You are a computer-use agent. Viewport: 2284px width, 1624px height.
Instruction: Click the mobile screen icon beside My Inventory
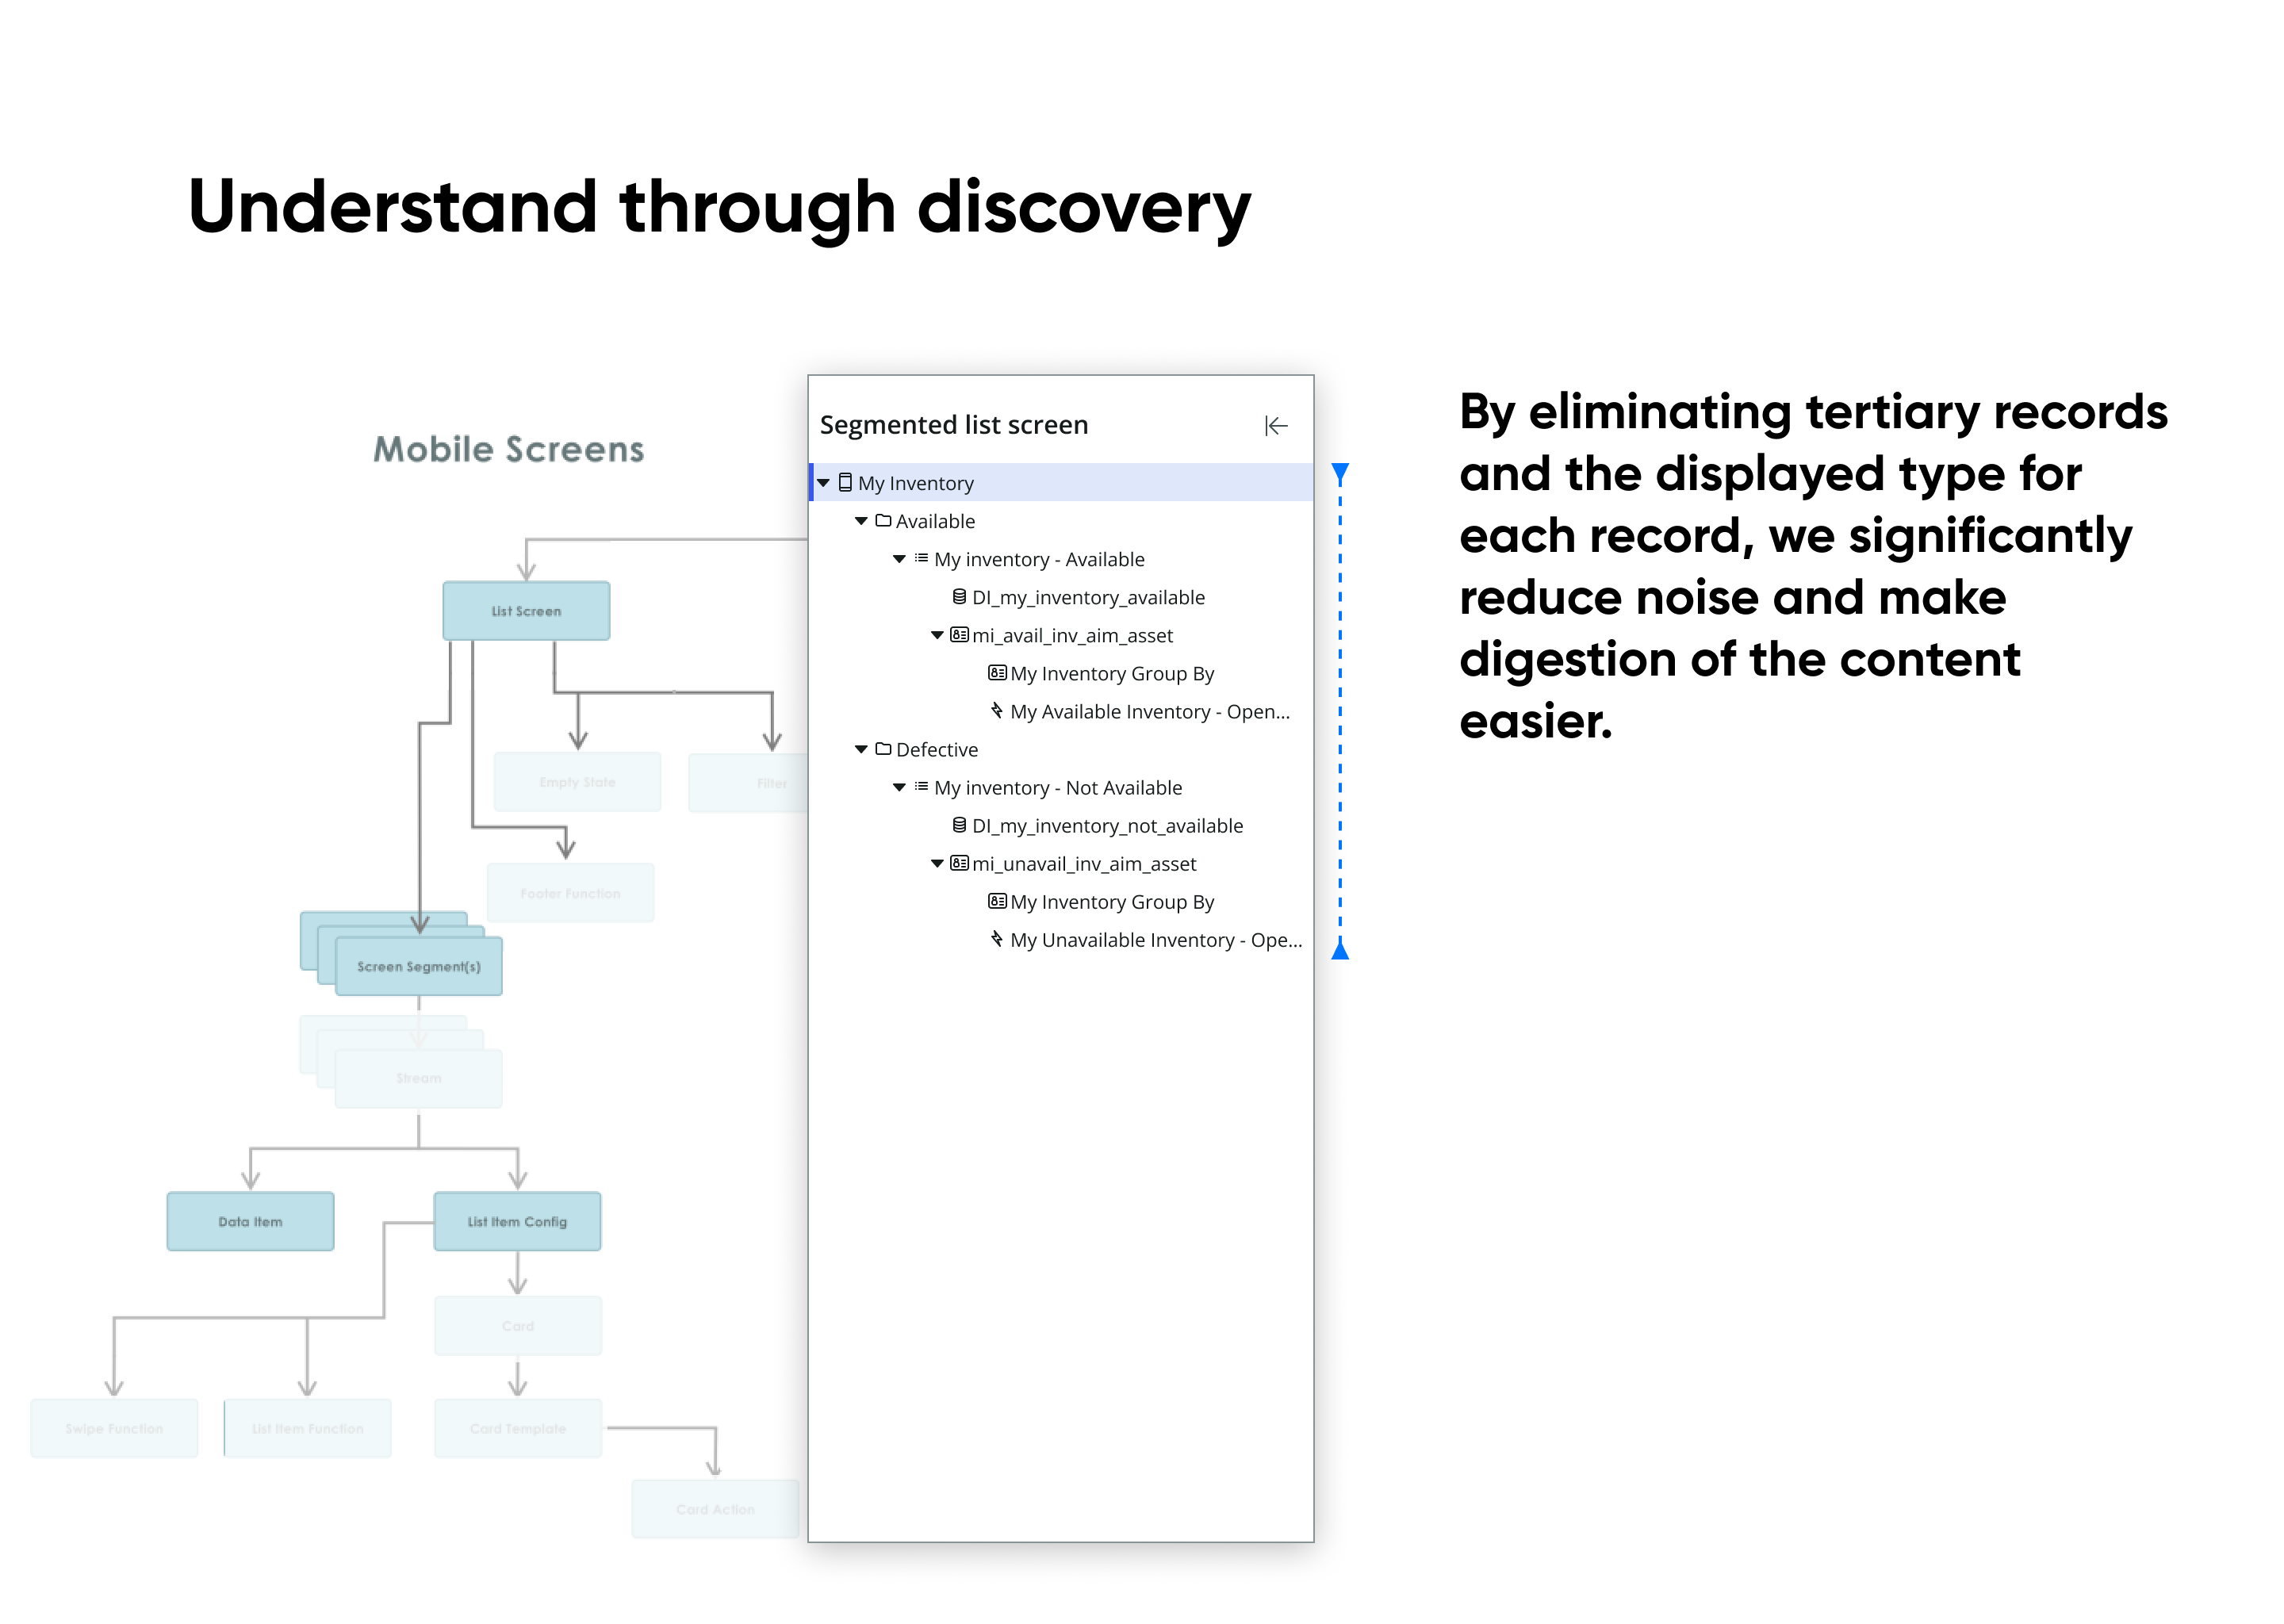click(x=845, y=482)
